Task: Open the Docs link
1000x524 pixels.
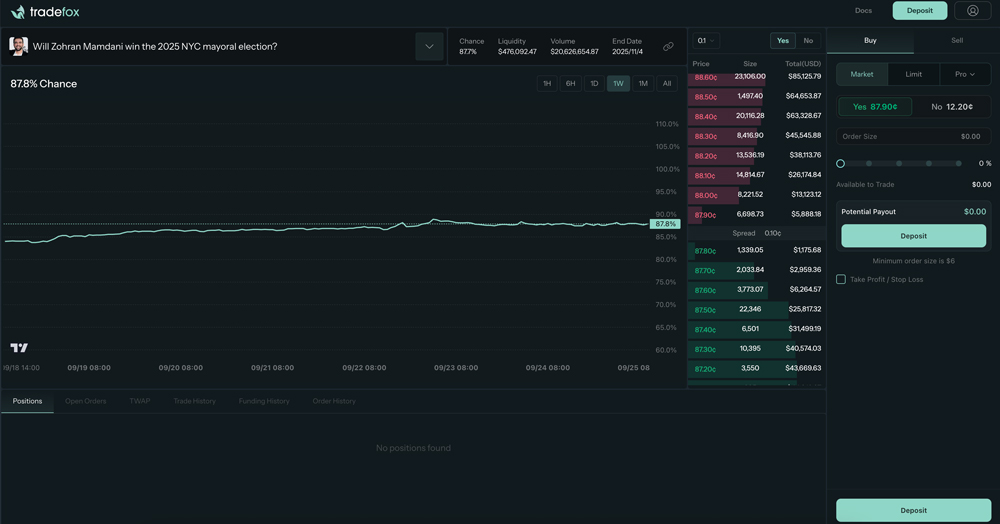Action: 863,11
